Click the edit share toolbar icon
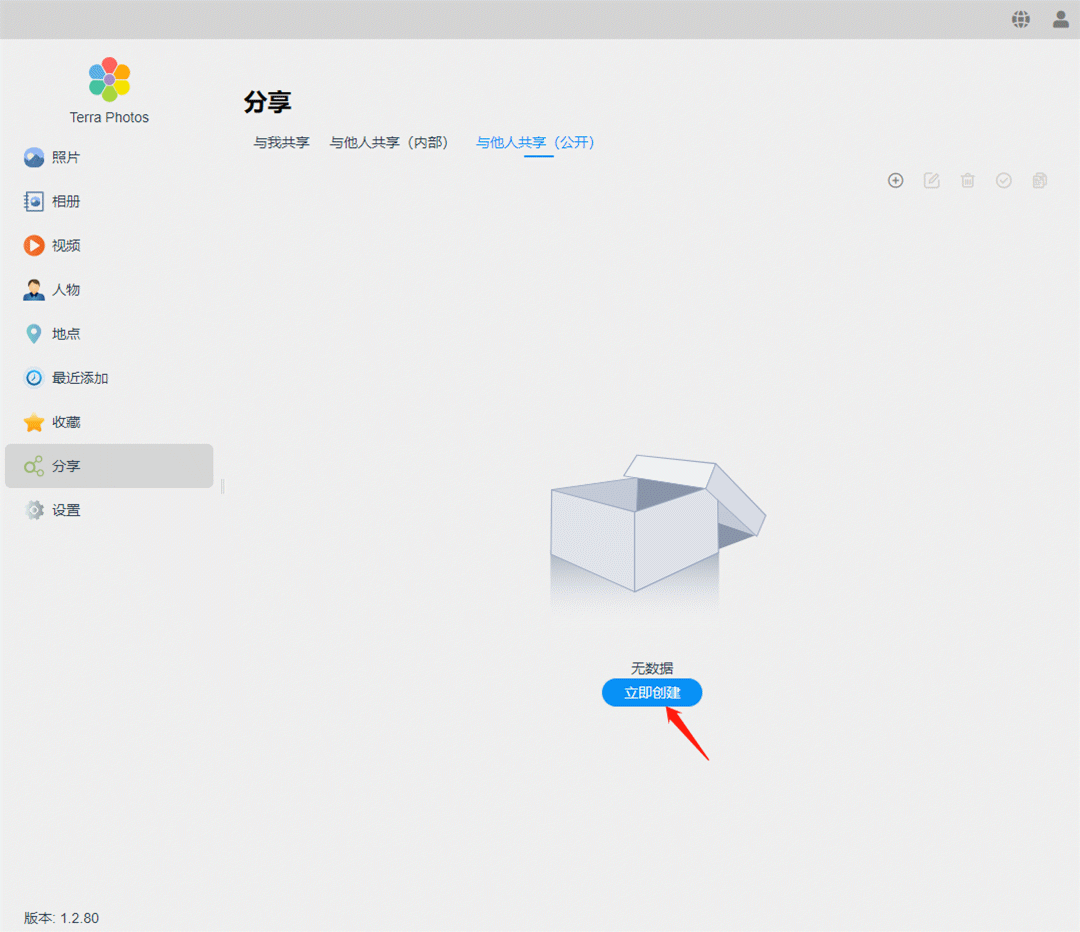Viewport: 1080px width, 932px height. click(x=931, y=180)
